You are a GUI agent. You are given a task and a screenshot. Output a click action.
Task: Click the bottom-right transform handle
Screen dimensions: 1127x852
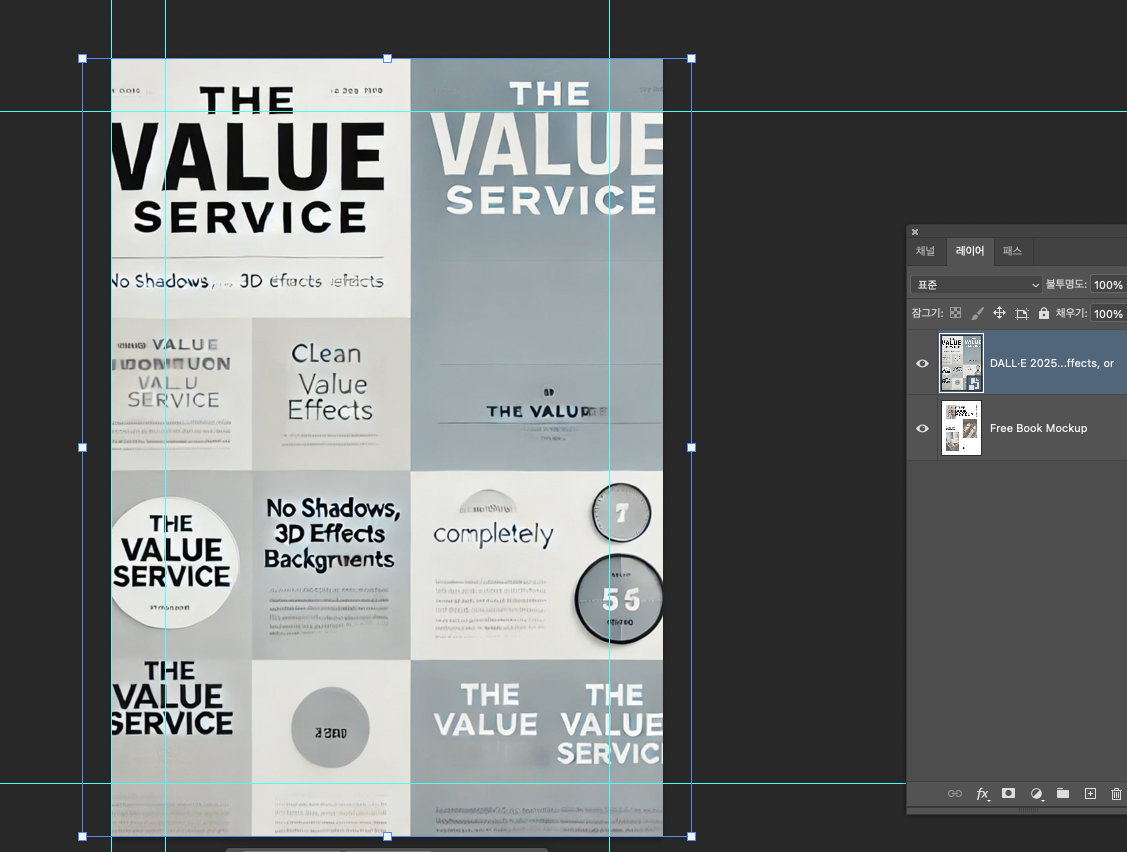click(691, 836)
